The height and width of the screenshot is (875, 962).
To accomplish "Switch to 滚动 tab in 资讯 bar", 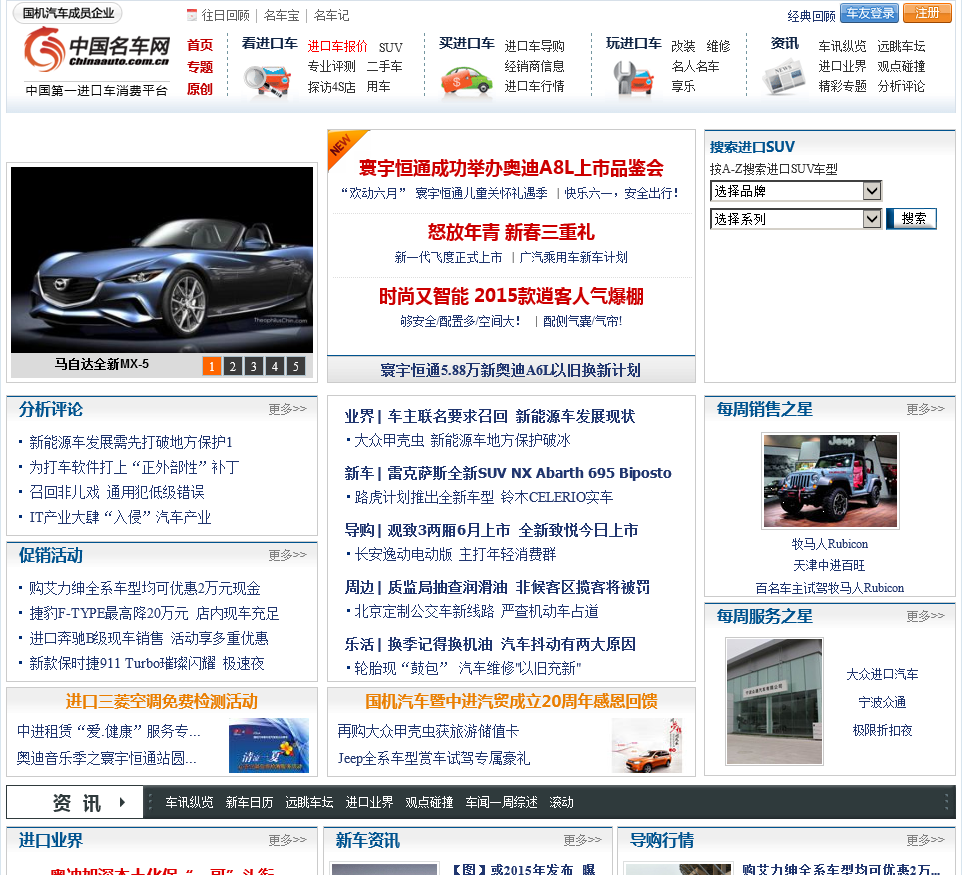I will pyautogui.click(x=561, y=802).
